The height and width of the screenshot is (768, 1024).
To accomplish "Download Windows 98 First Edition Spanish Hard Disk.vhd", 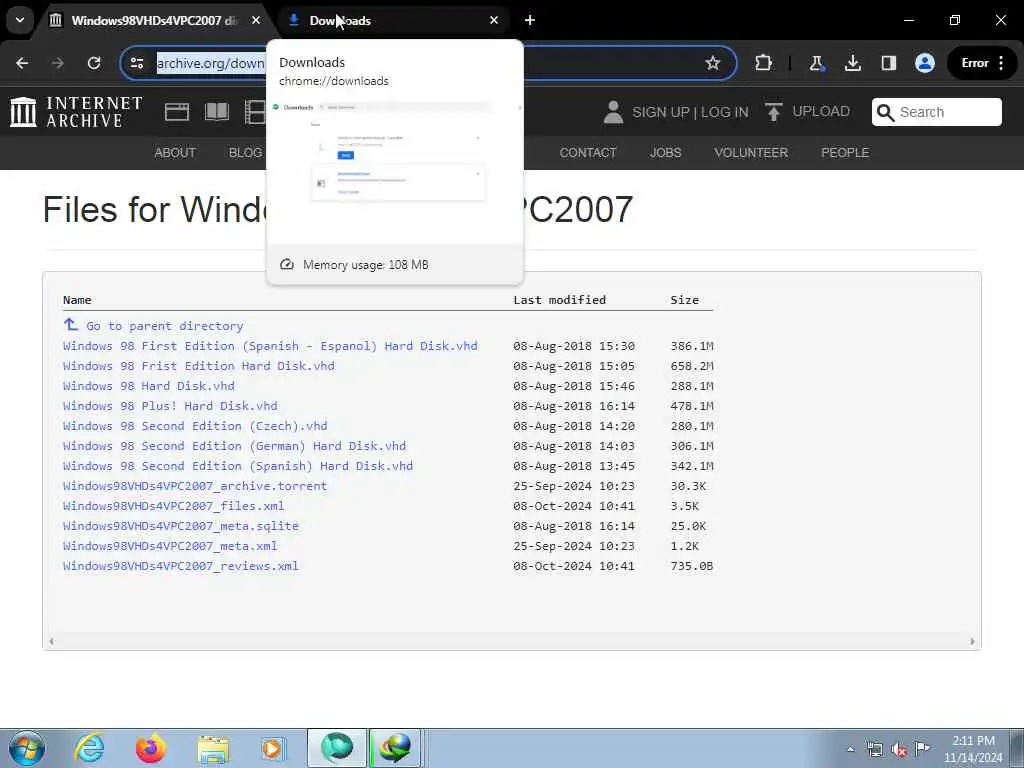I will point(270,345).
